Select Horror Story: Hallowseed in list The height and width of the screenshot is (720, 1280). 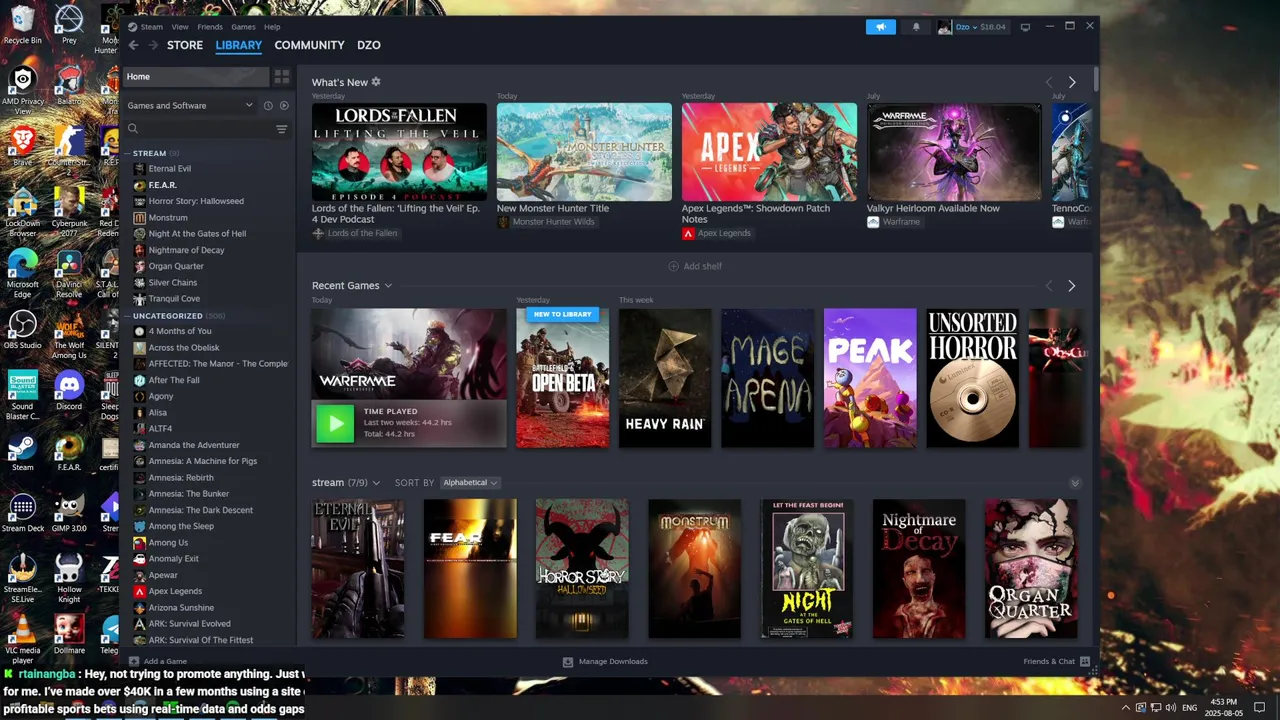tap(196, 201)
